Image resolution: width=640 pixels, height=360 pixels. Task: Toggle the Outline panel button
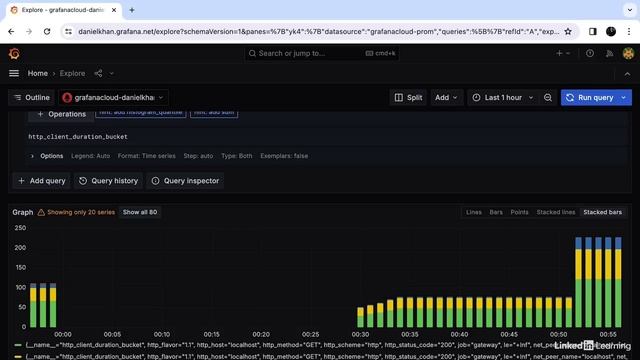click(x=31, y=98)
